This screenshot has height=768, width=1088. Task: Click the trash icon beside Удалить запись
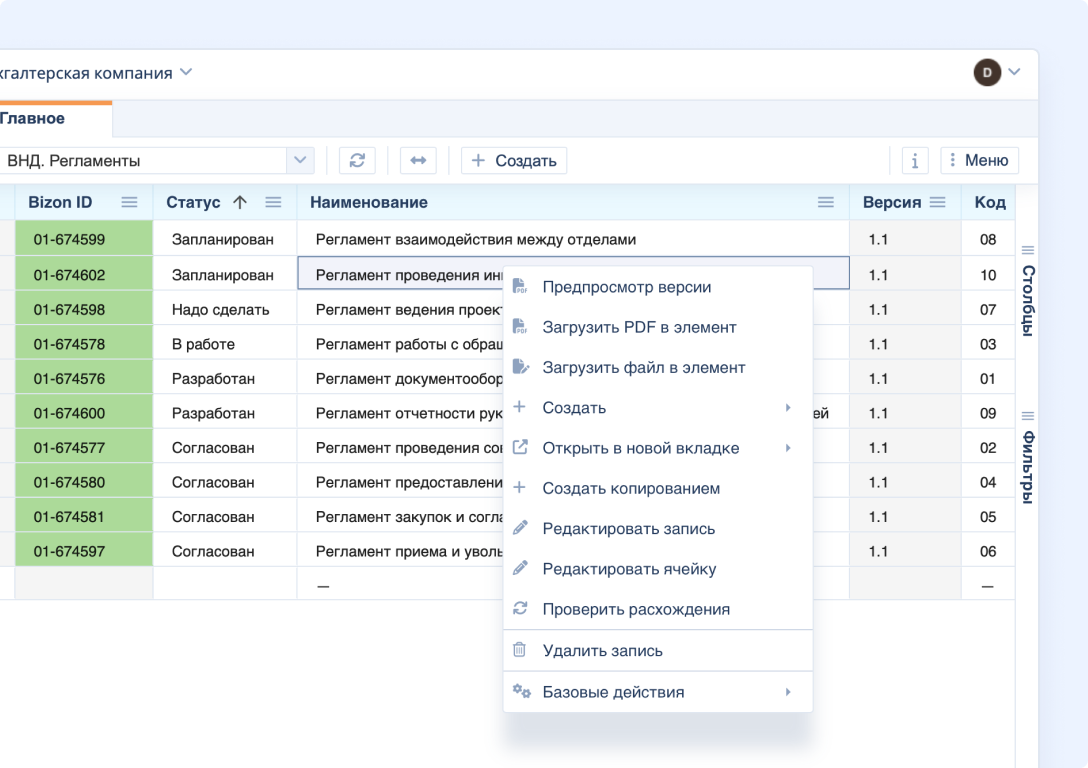coord(519,650)
